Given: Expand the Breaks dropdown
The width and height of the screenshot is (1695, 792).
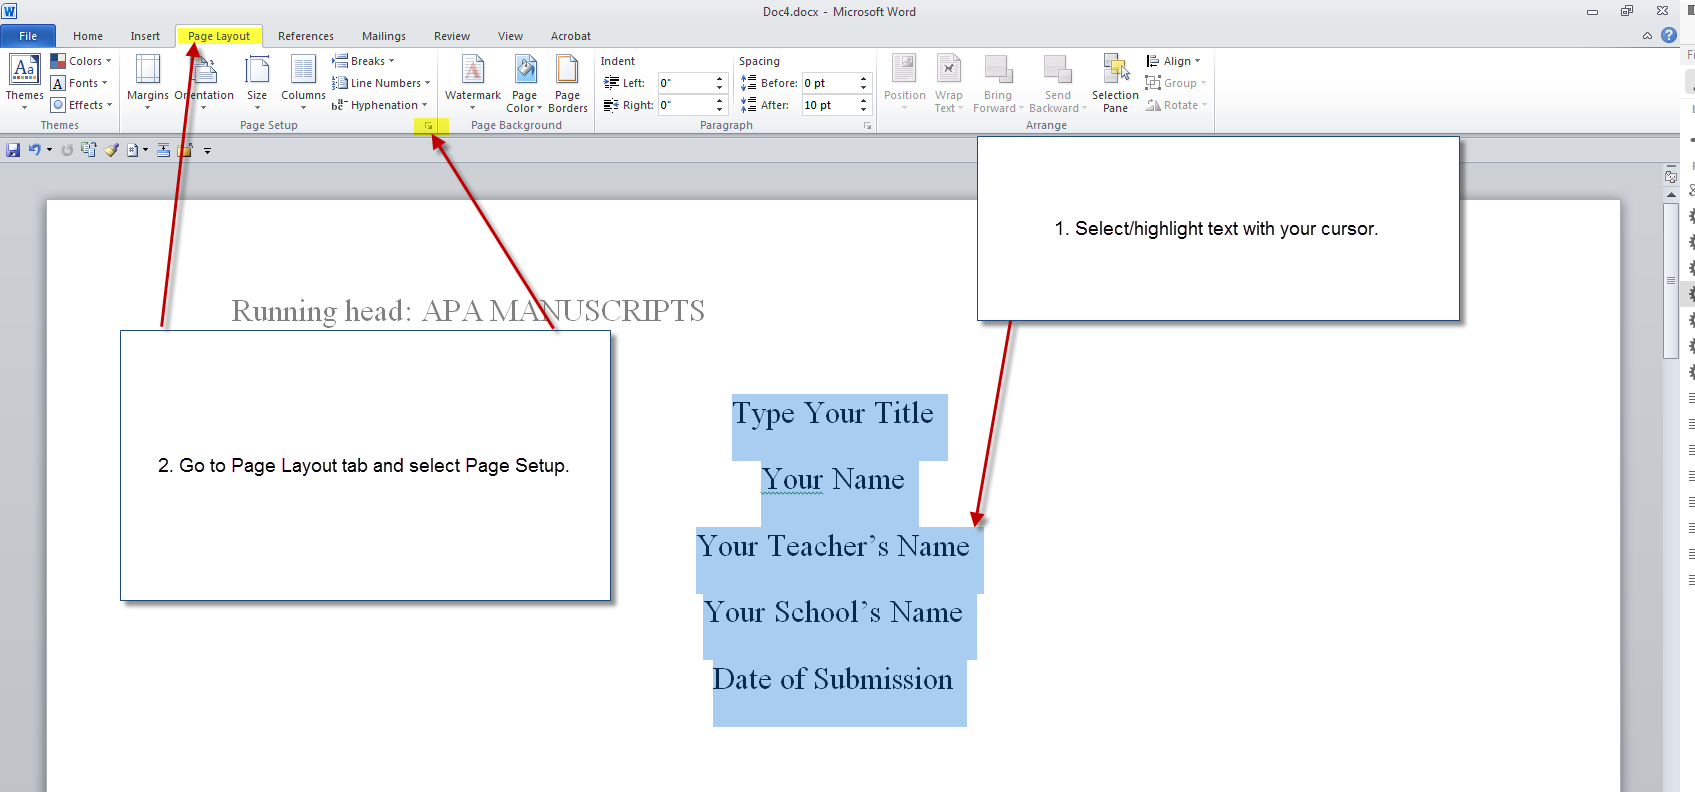Looking at the screenshot, I should [366, 61].
